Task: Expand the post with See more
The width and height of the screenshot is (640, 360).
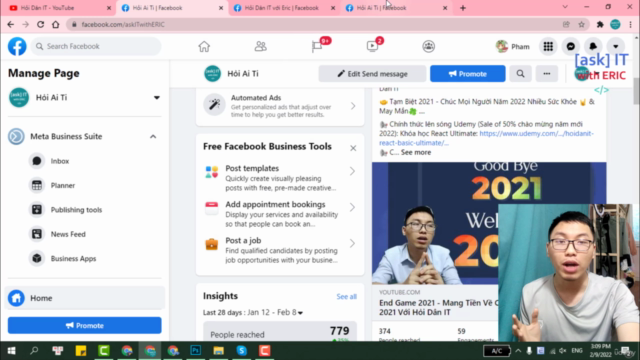Action: point(416,152)
